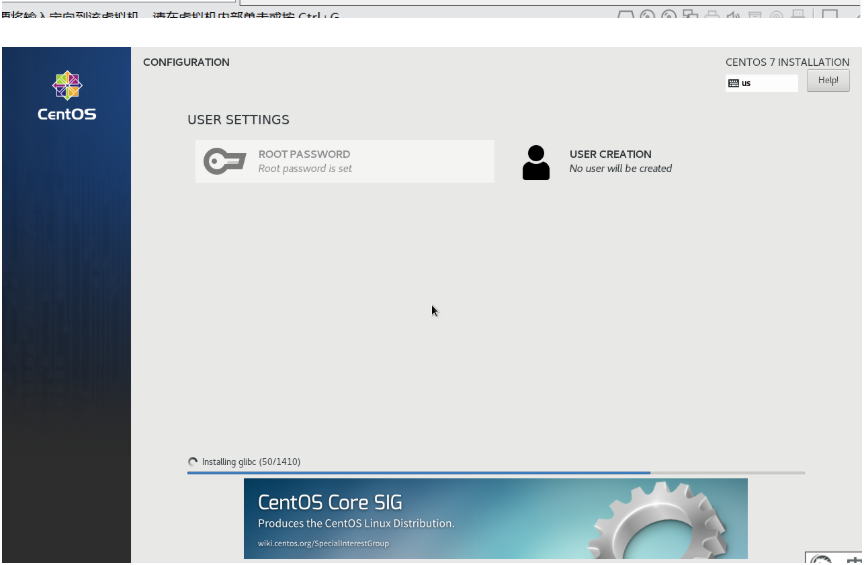Open the User Creation person icon
865x565 pixels.
pos(536,162)
